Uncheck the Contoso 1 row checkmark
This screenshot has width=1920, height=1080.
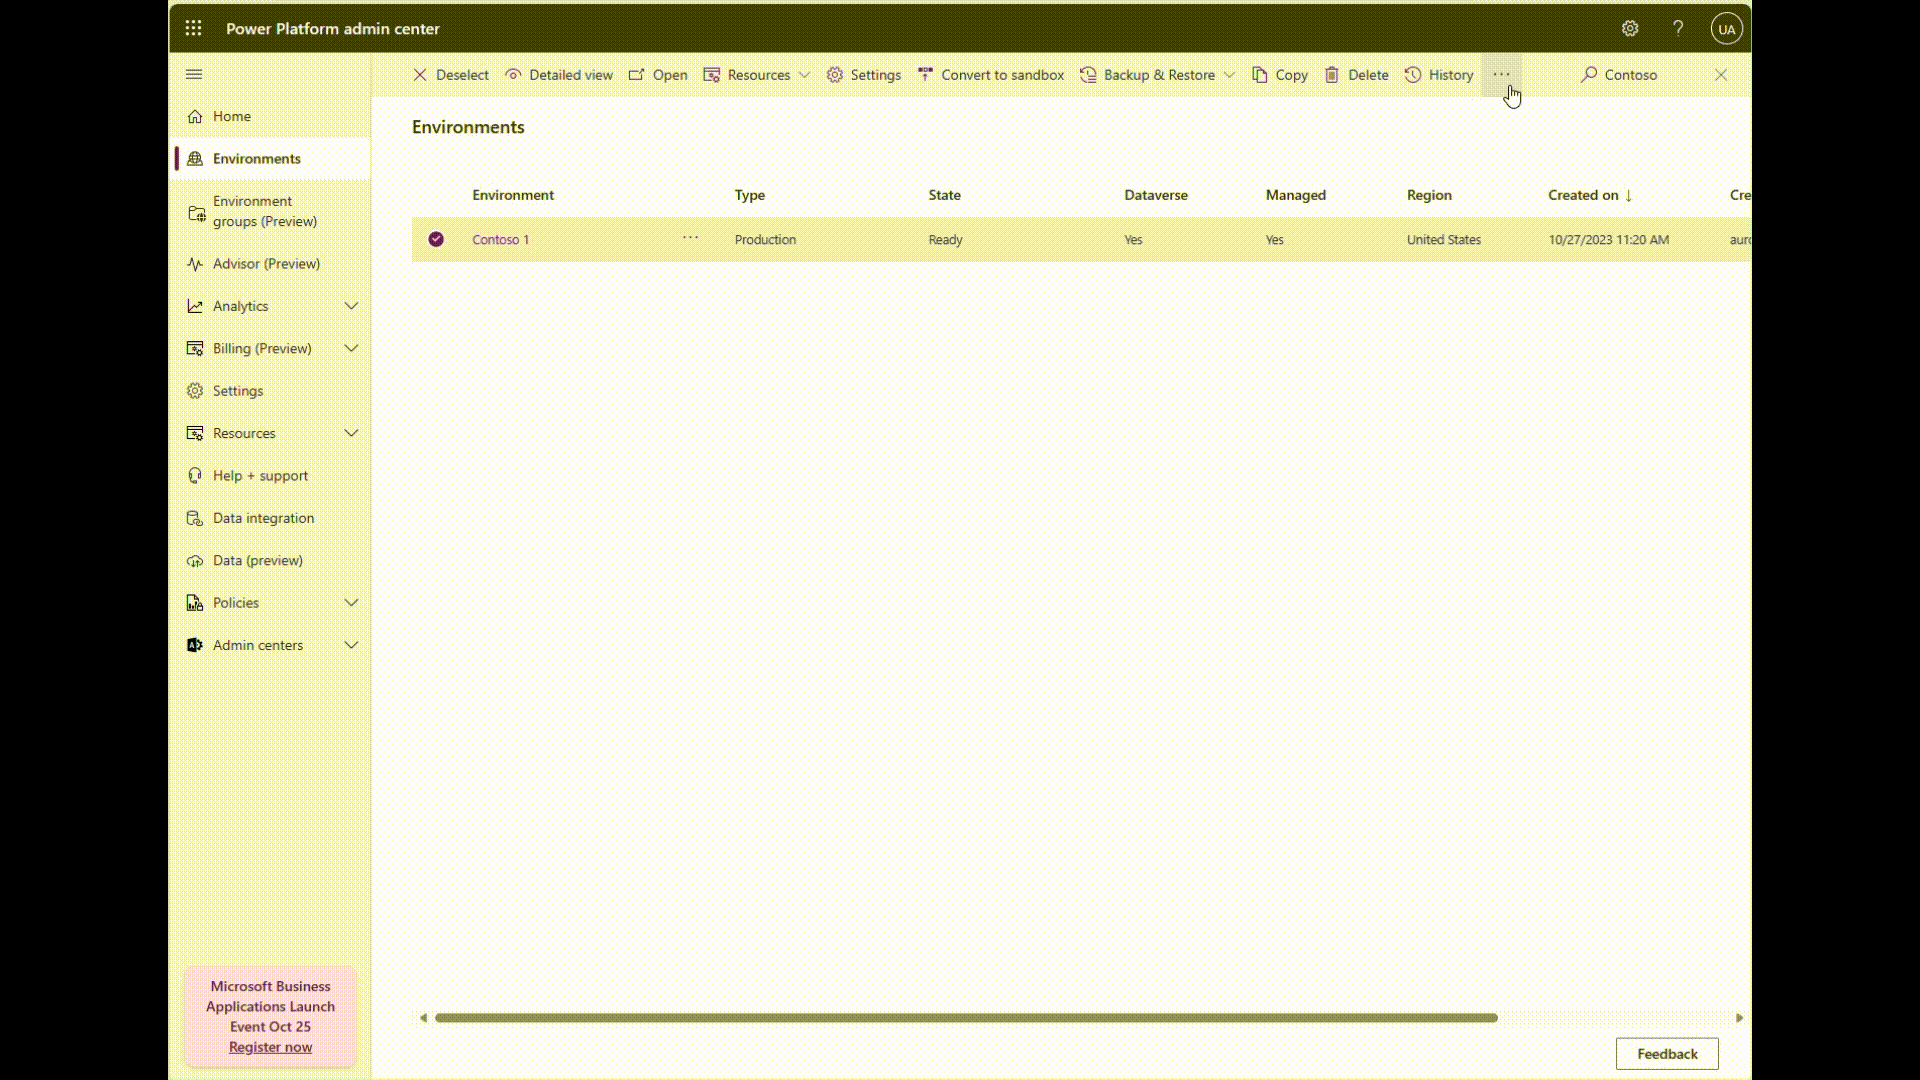[436, 239]
